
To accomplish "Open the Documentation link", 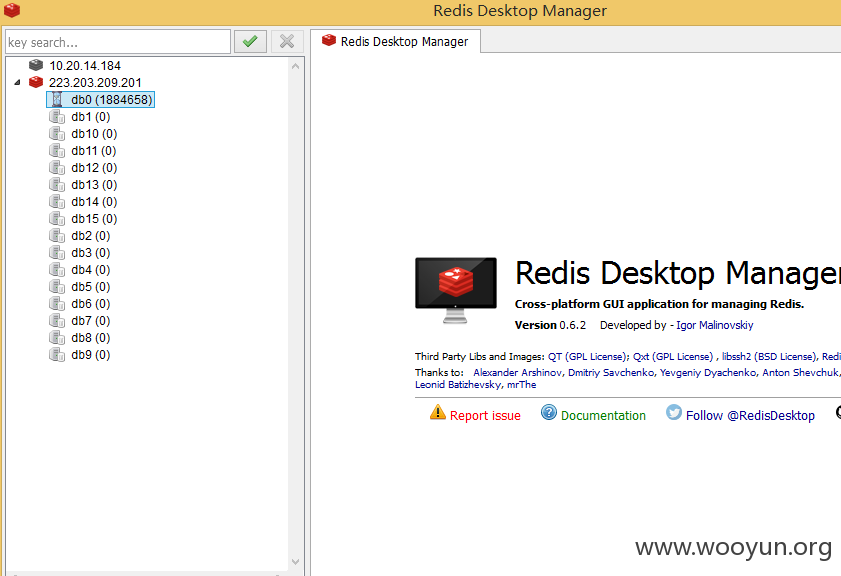I will (x=603, y=416).
